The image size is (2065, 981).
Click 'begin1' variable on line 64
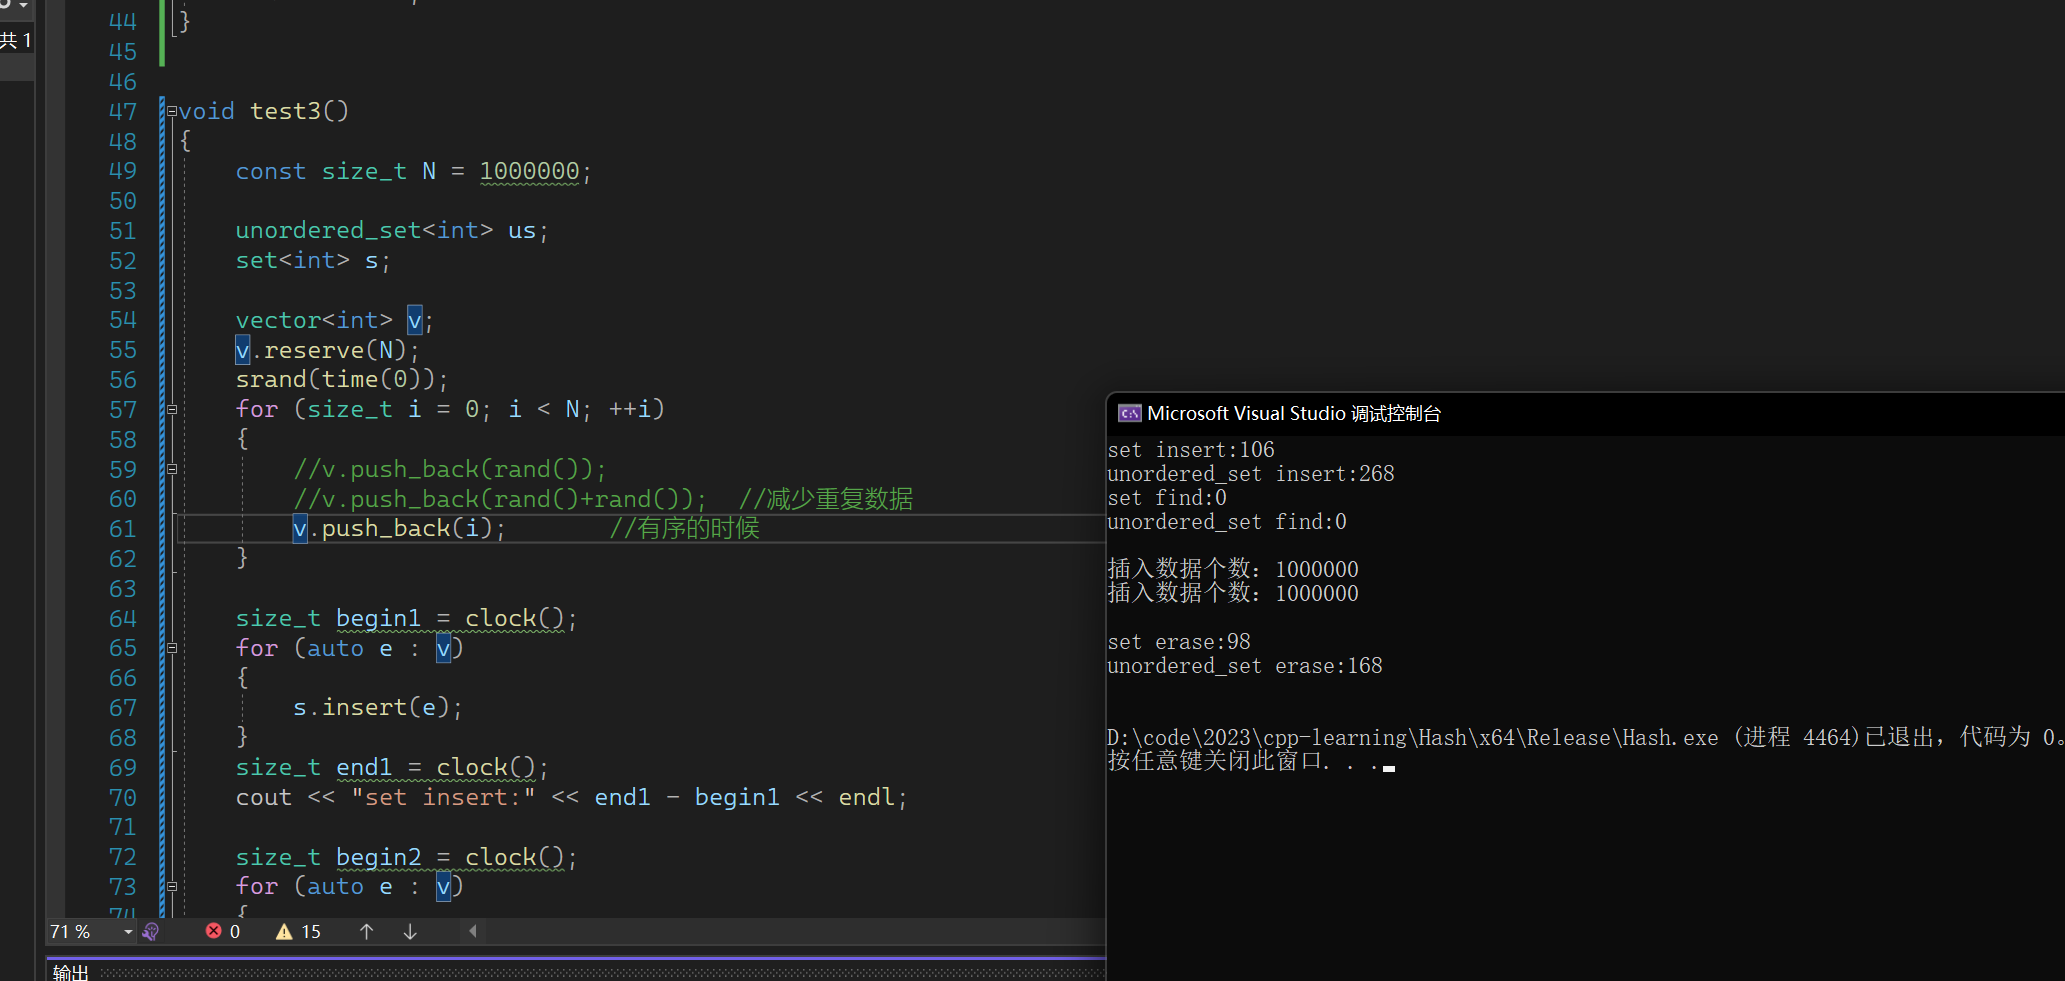pos(378,618)
